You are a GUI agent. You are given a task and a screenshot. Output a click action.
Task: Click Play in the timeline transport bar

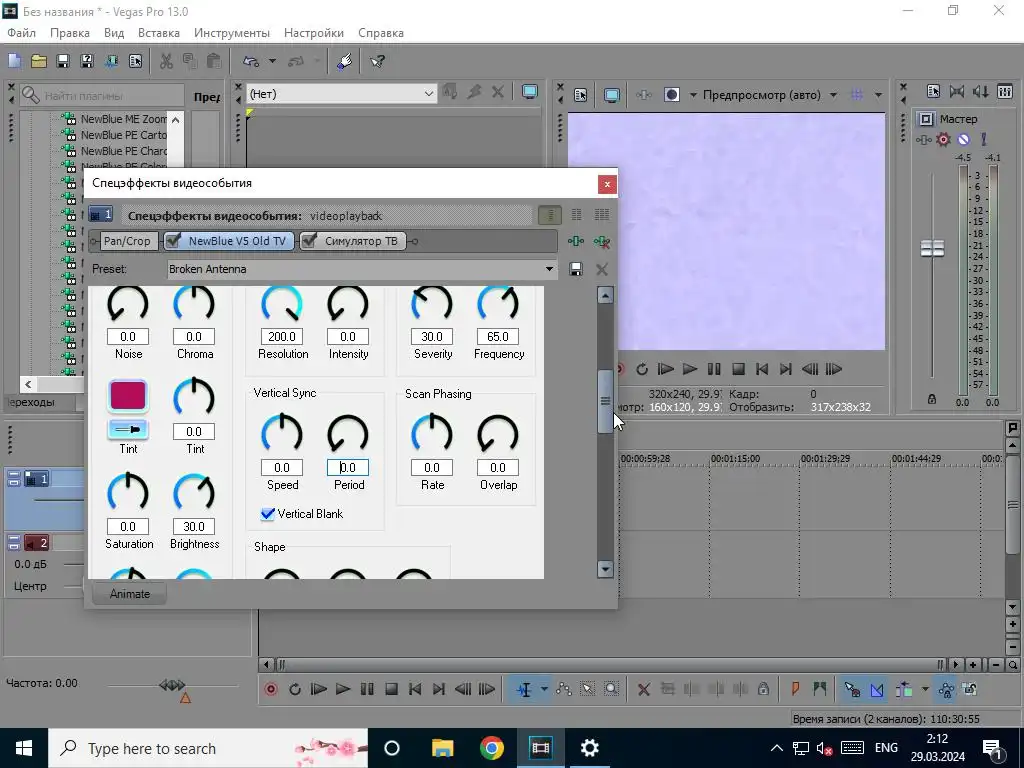coord(342,689)
